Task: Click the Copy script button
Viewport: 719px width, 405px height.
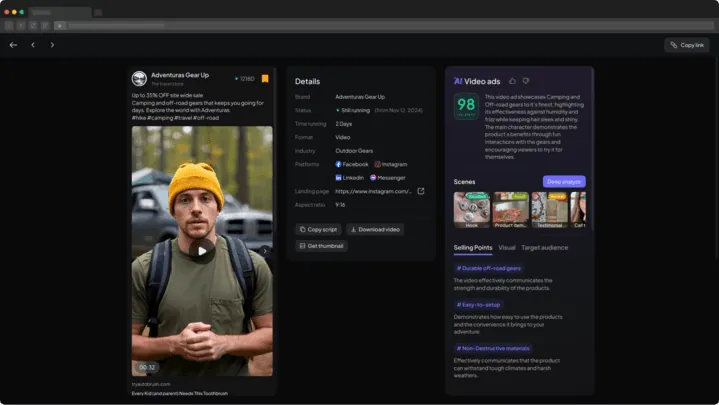Action: click(319, 229)
